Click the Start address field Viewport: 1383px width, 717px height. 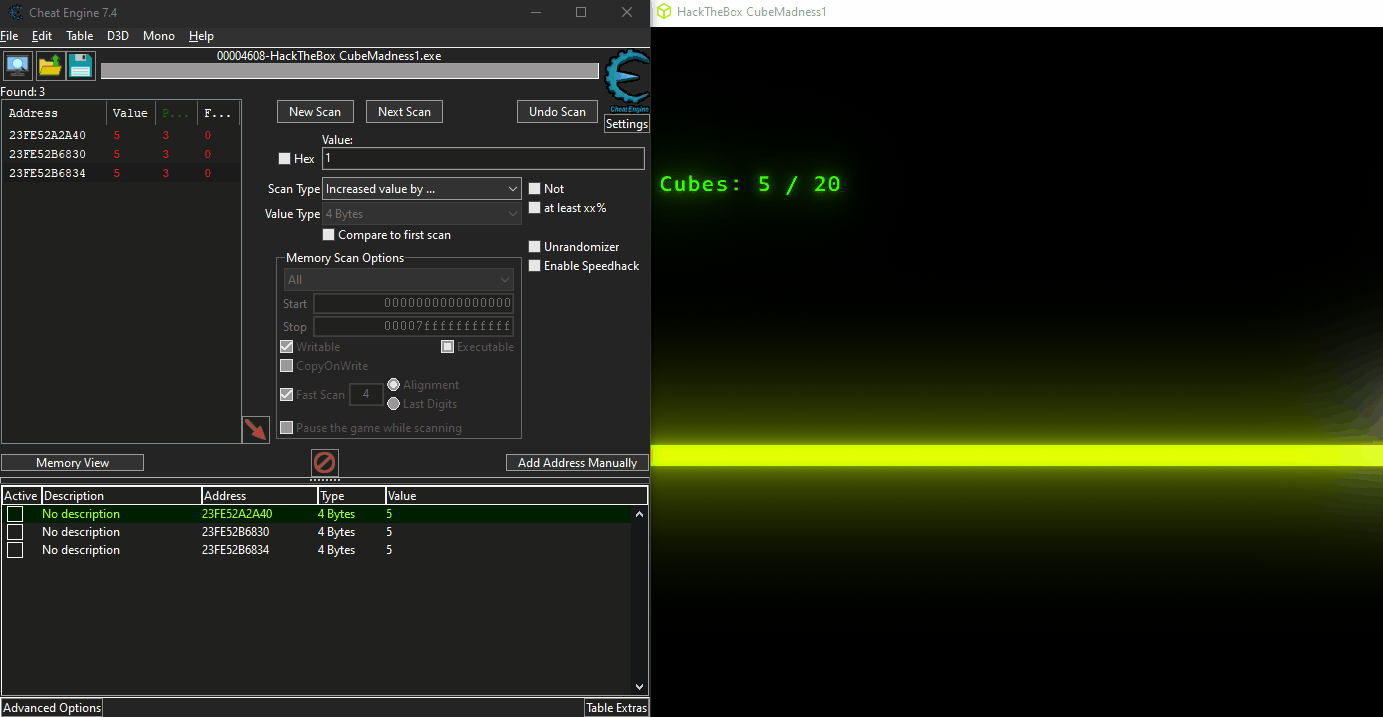(413, 304)
